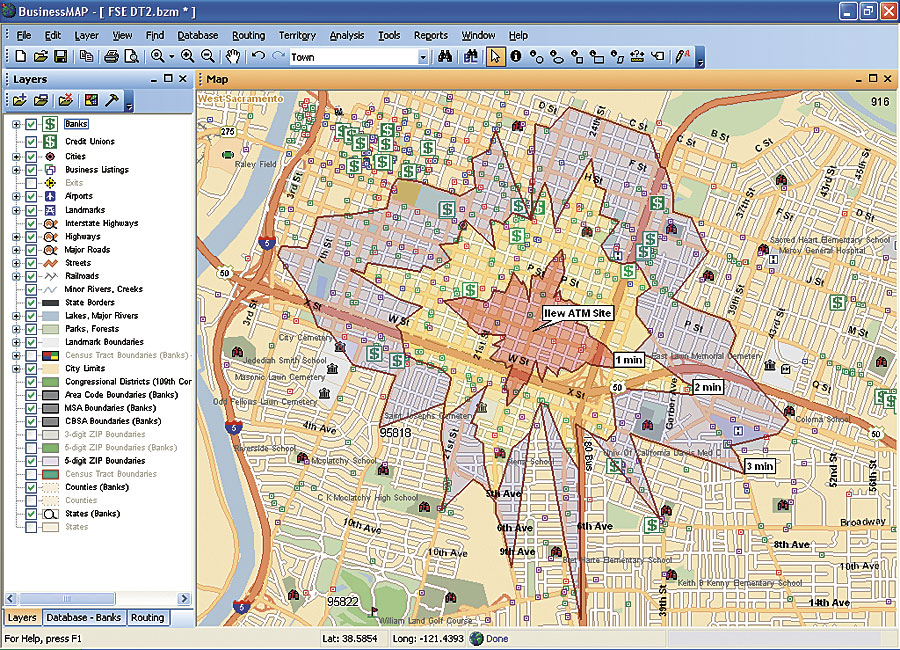Expand the Airports layer tree node
Image resolution: width=900 pixels, height=650 pixels.
(x=16, y=197)
